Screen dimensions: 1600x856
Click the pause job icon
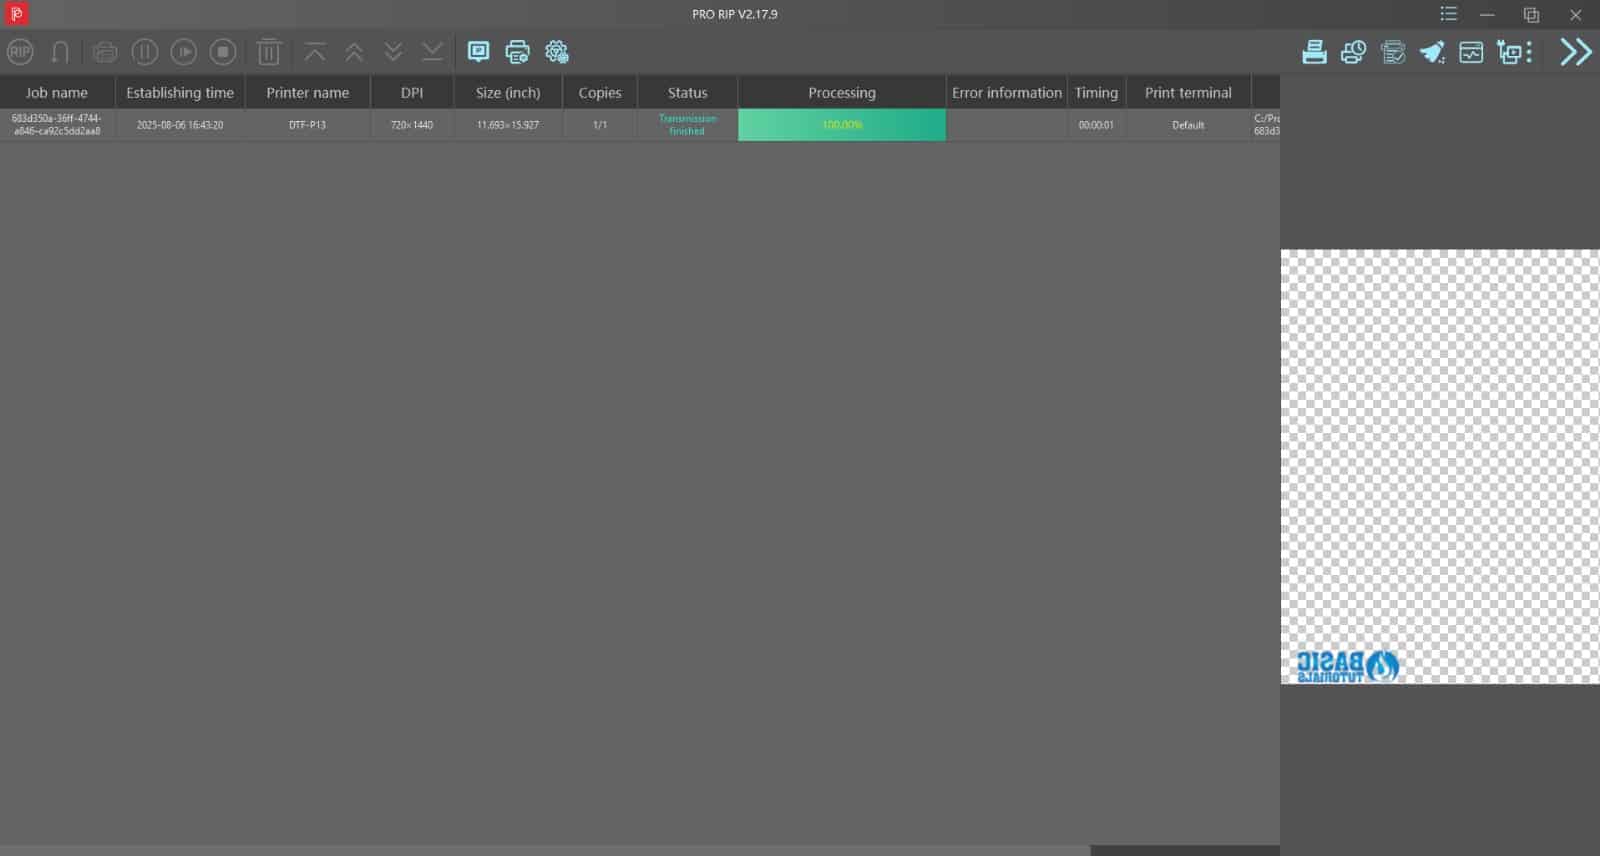(145, 52)
